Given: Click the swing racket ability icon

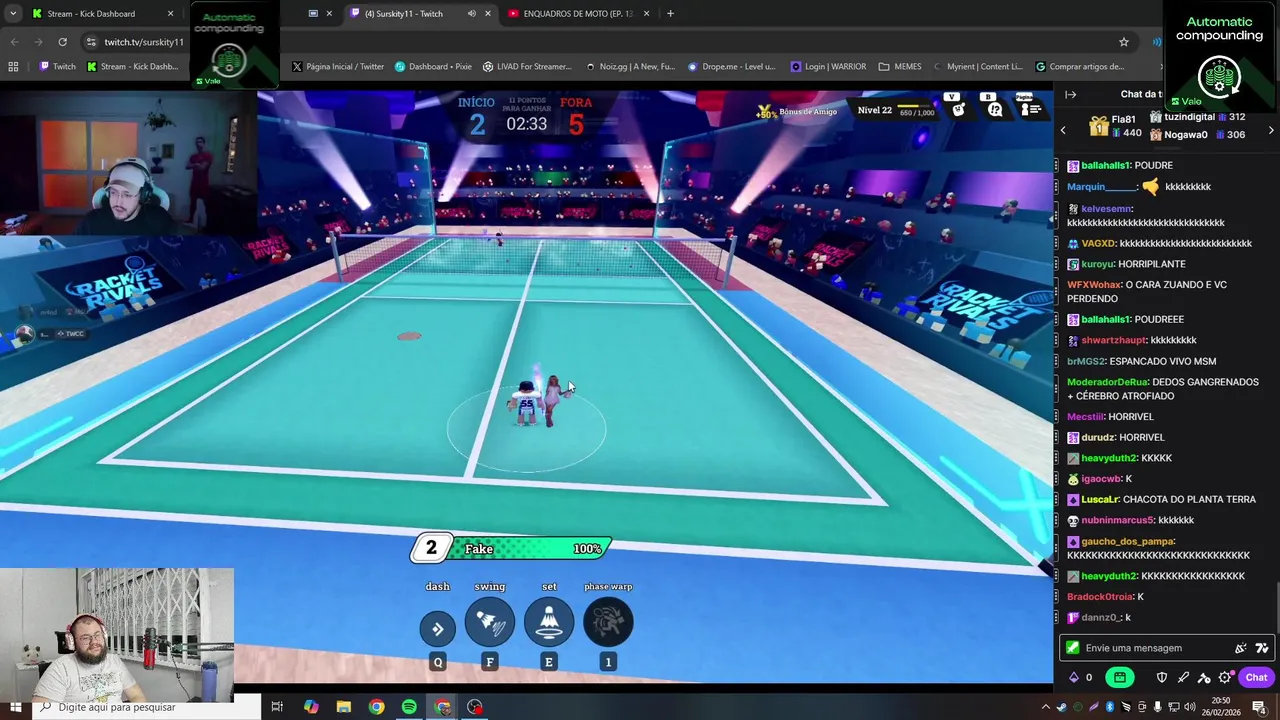Looking at the screenshot, I should pyautogui.click(x=490, y=623).
